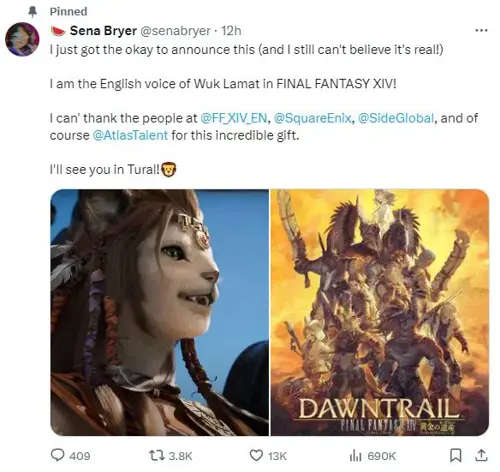The width and height of the screenshot is (500, 472).
Task: Click the share upload icon
Action: [481, 455]
